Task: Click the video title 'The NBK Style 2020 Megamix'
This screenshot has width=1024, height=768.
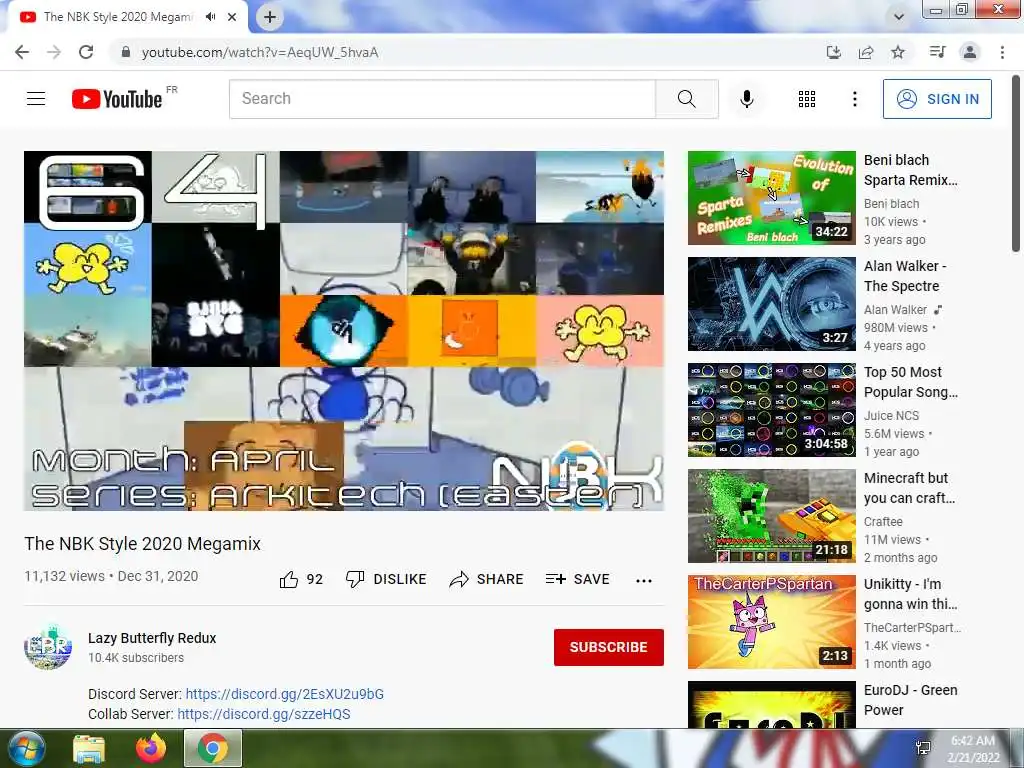Action: point(142,543)
